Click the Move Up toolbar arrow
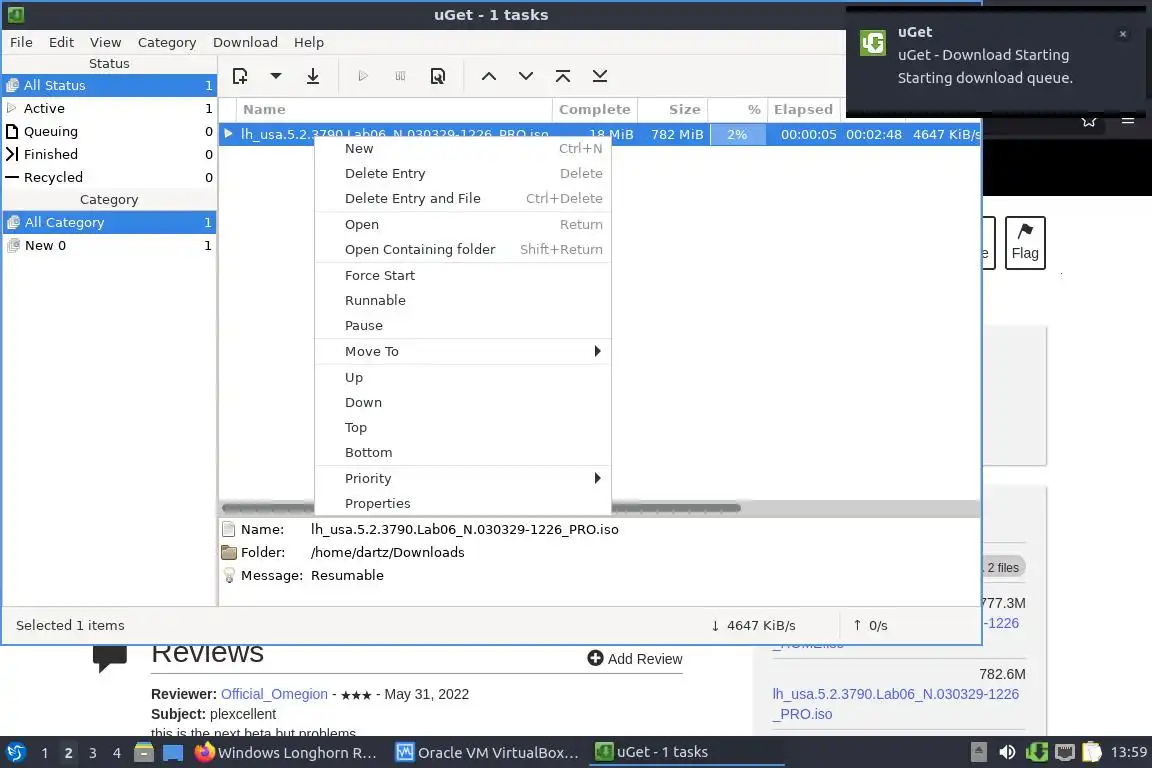 tap(489, 76)
